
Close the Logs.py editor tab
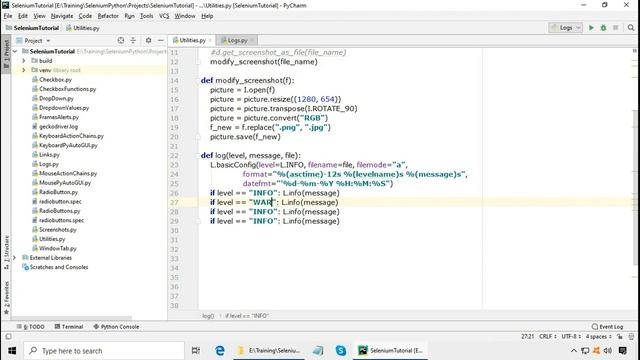(x=252, y=40)
